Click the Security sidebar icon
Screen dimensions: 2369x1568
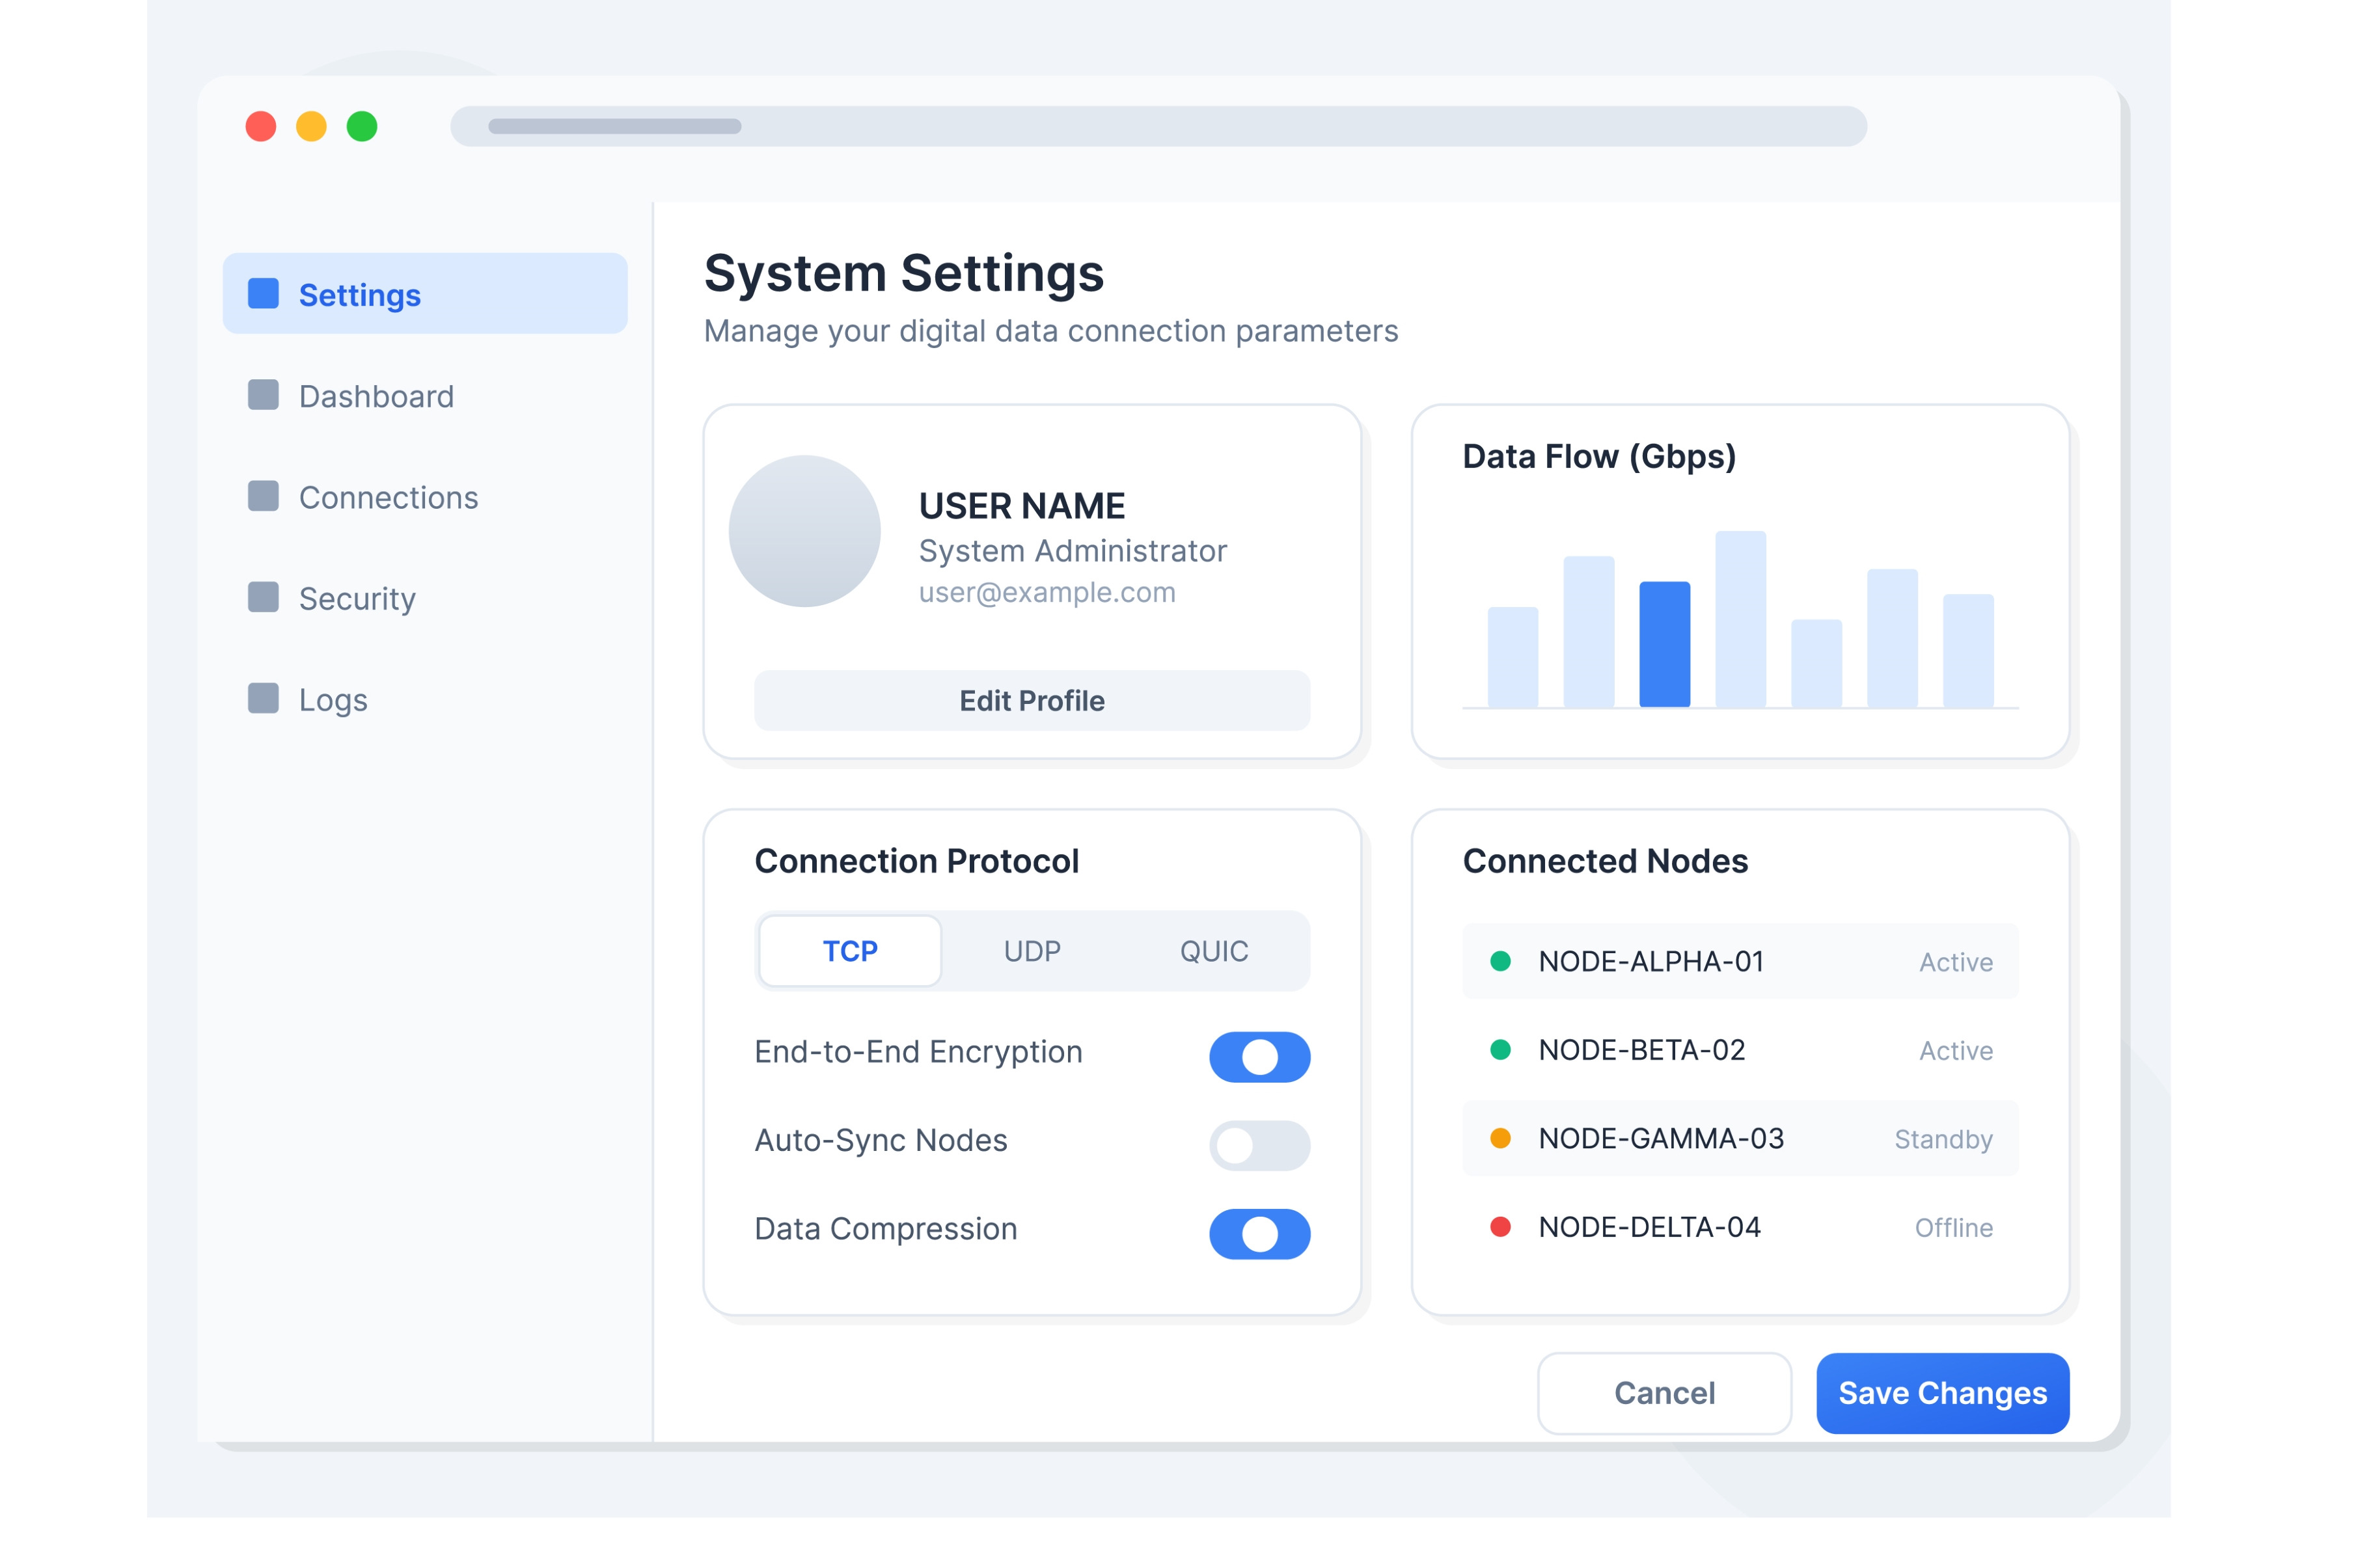263,597
